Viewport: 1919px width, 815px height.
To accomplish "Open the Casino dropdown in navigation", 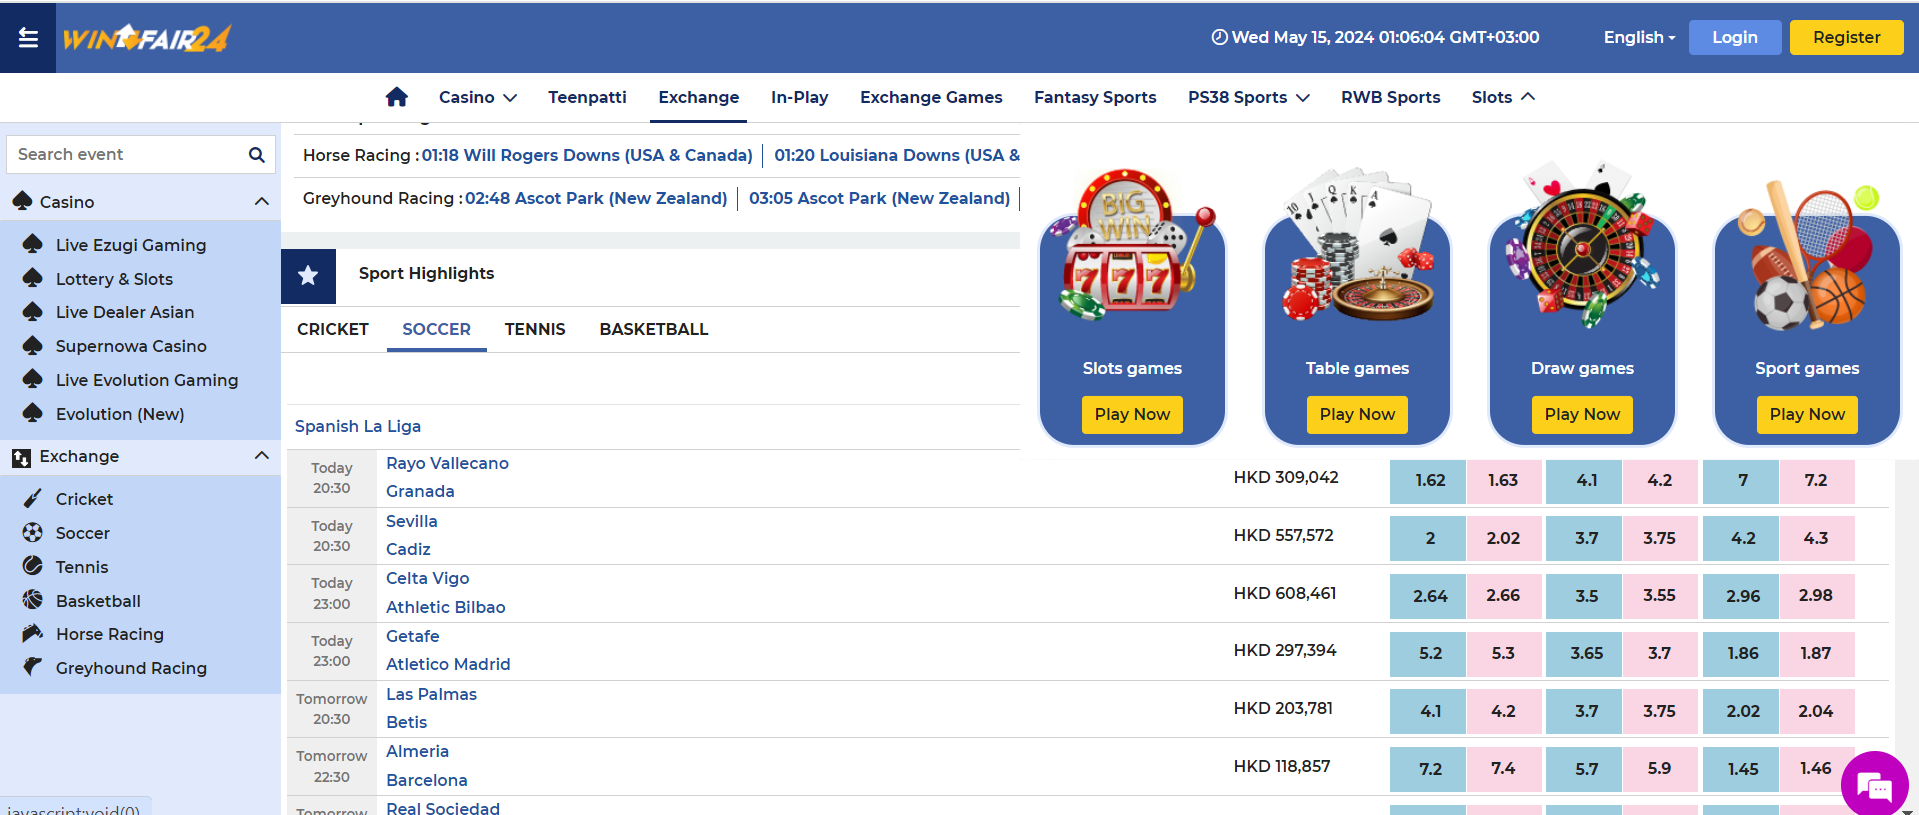I will point(477,97).
